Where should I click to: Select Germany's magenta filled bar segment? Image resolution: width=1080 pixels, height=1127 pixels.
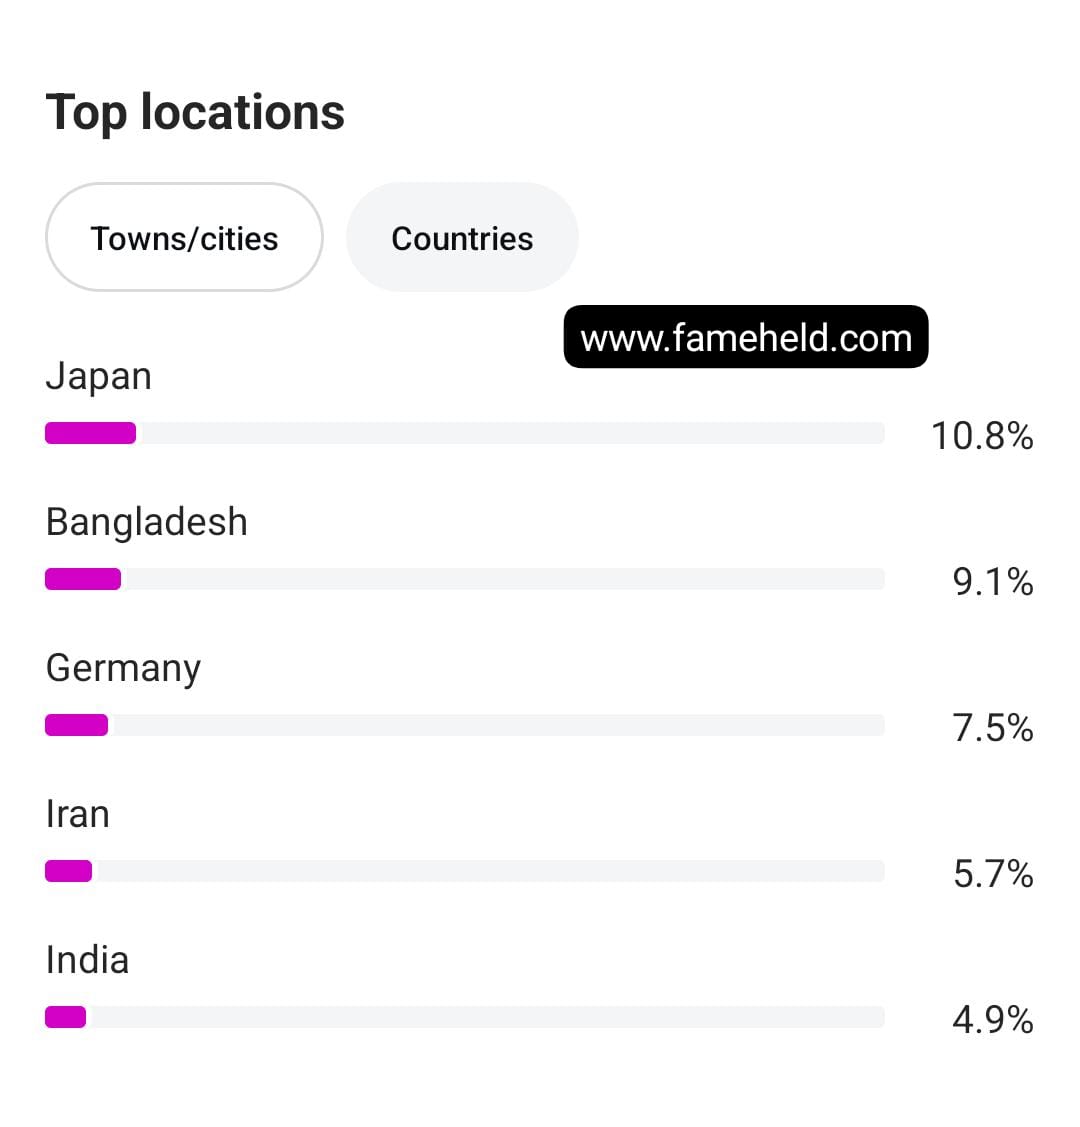tap(76, 725)
